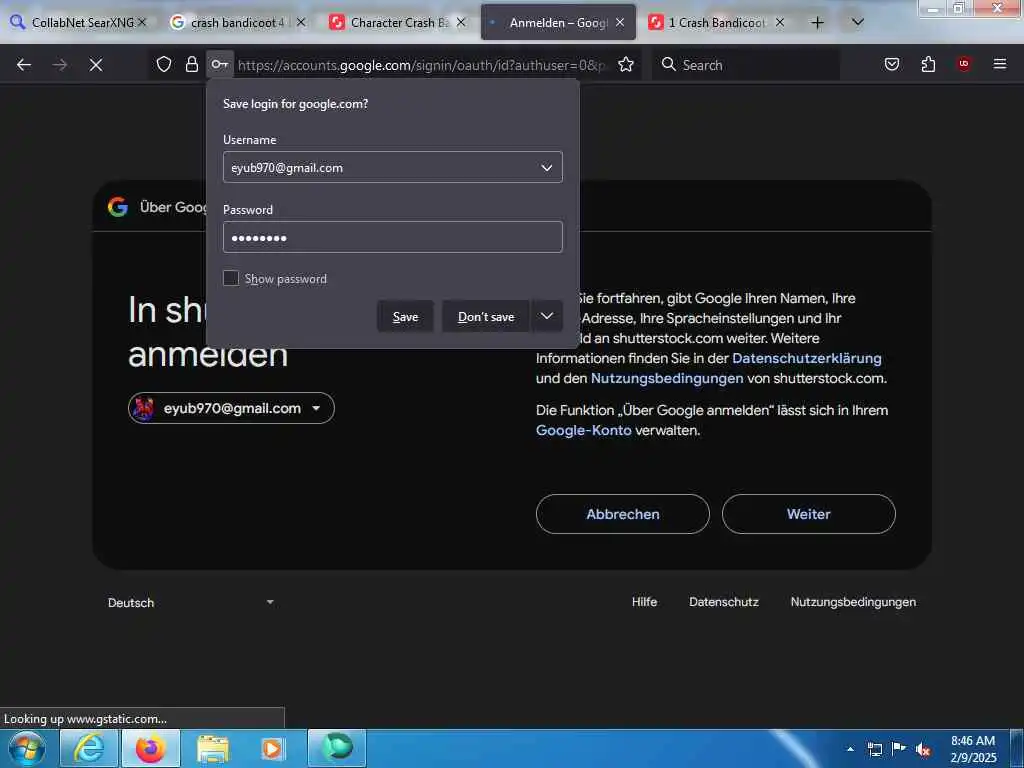This screenshot has height=768, width=1024.
Task: List all tabs with chevron
Action: pos(858,22)
